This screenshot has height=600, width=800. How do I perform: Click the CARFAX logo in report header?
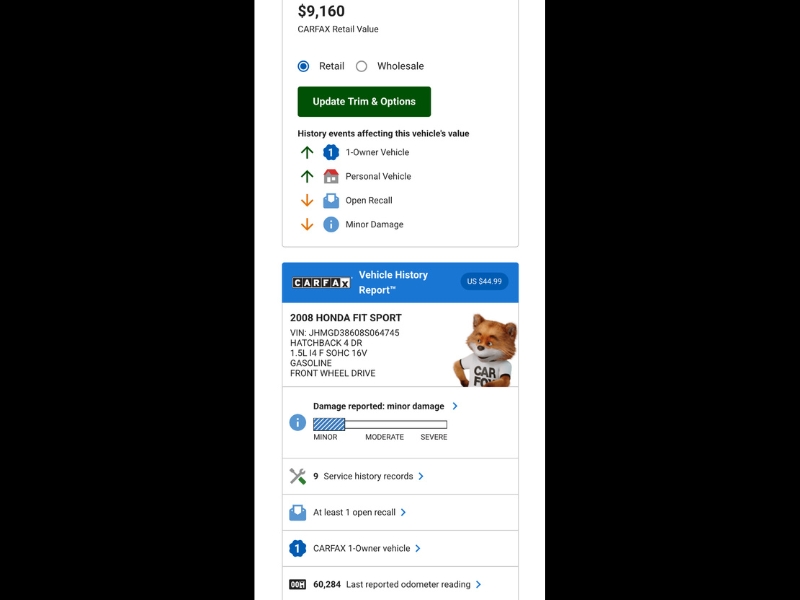[321, 283]
